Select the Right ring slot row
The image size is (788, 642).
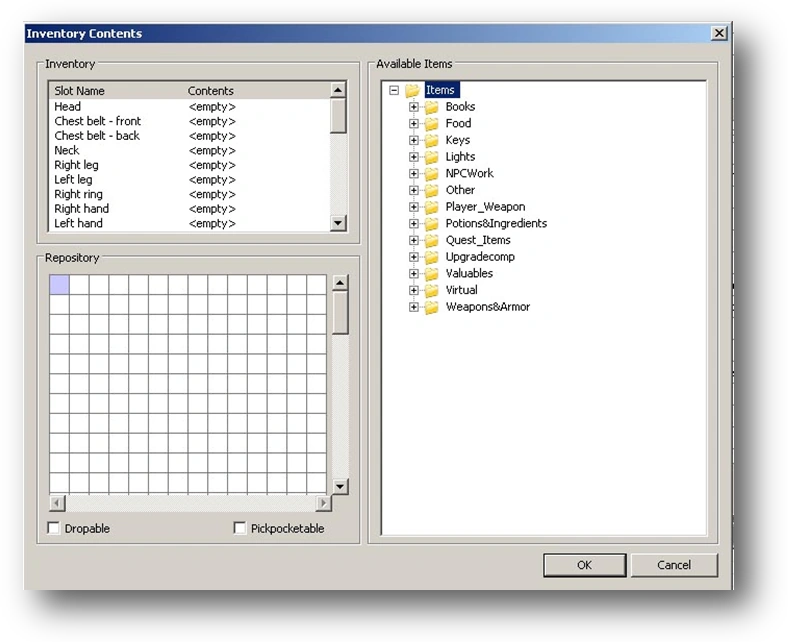[190, 194]
